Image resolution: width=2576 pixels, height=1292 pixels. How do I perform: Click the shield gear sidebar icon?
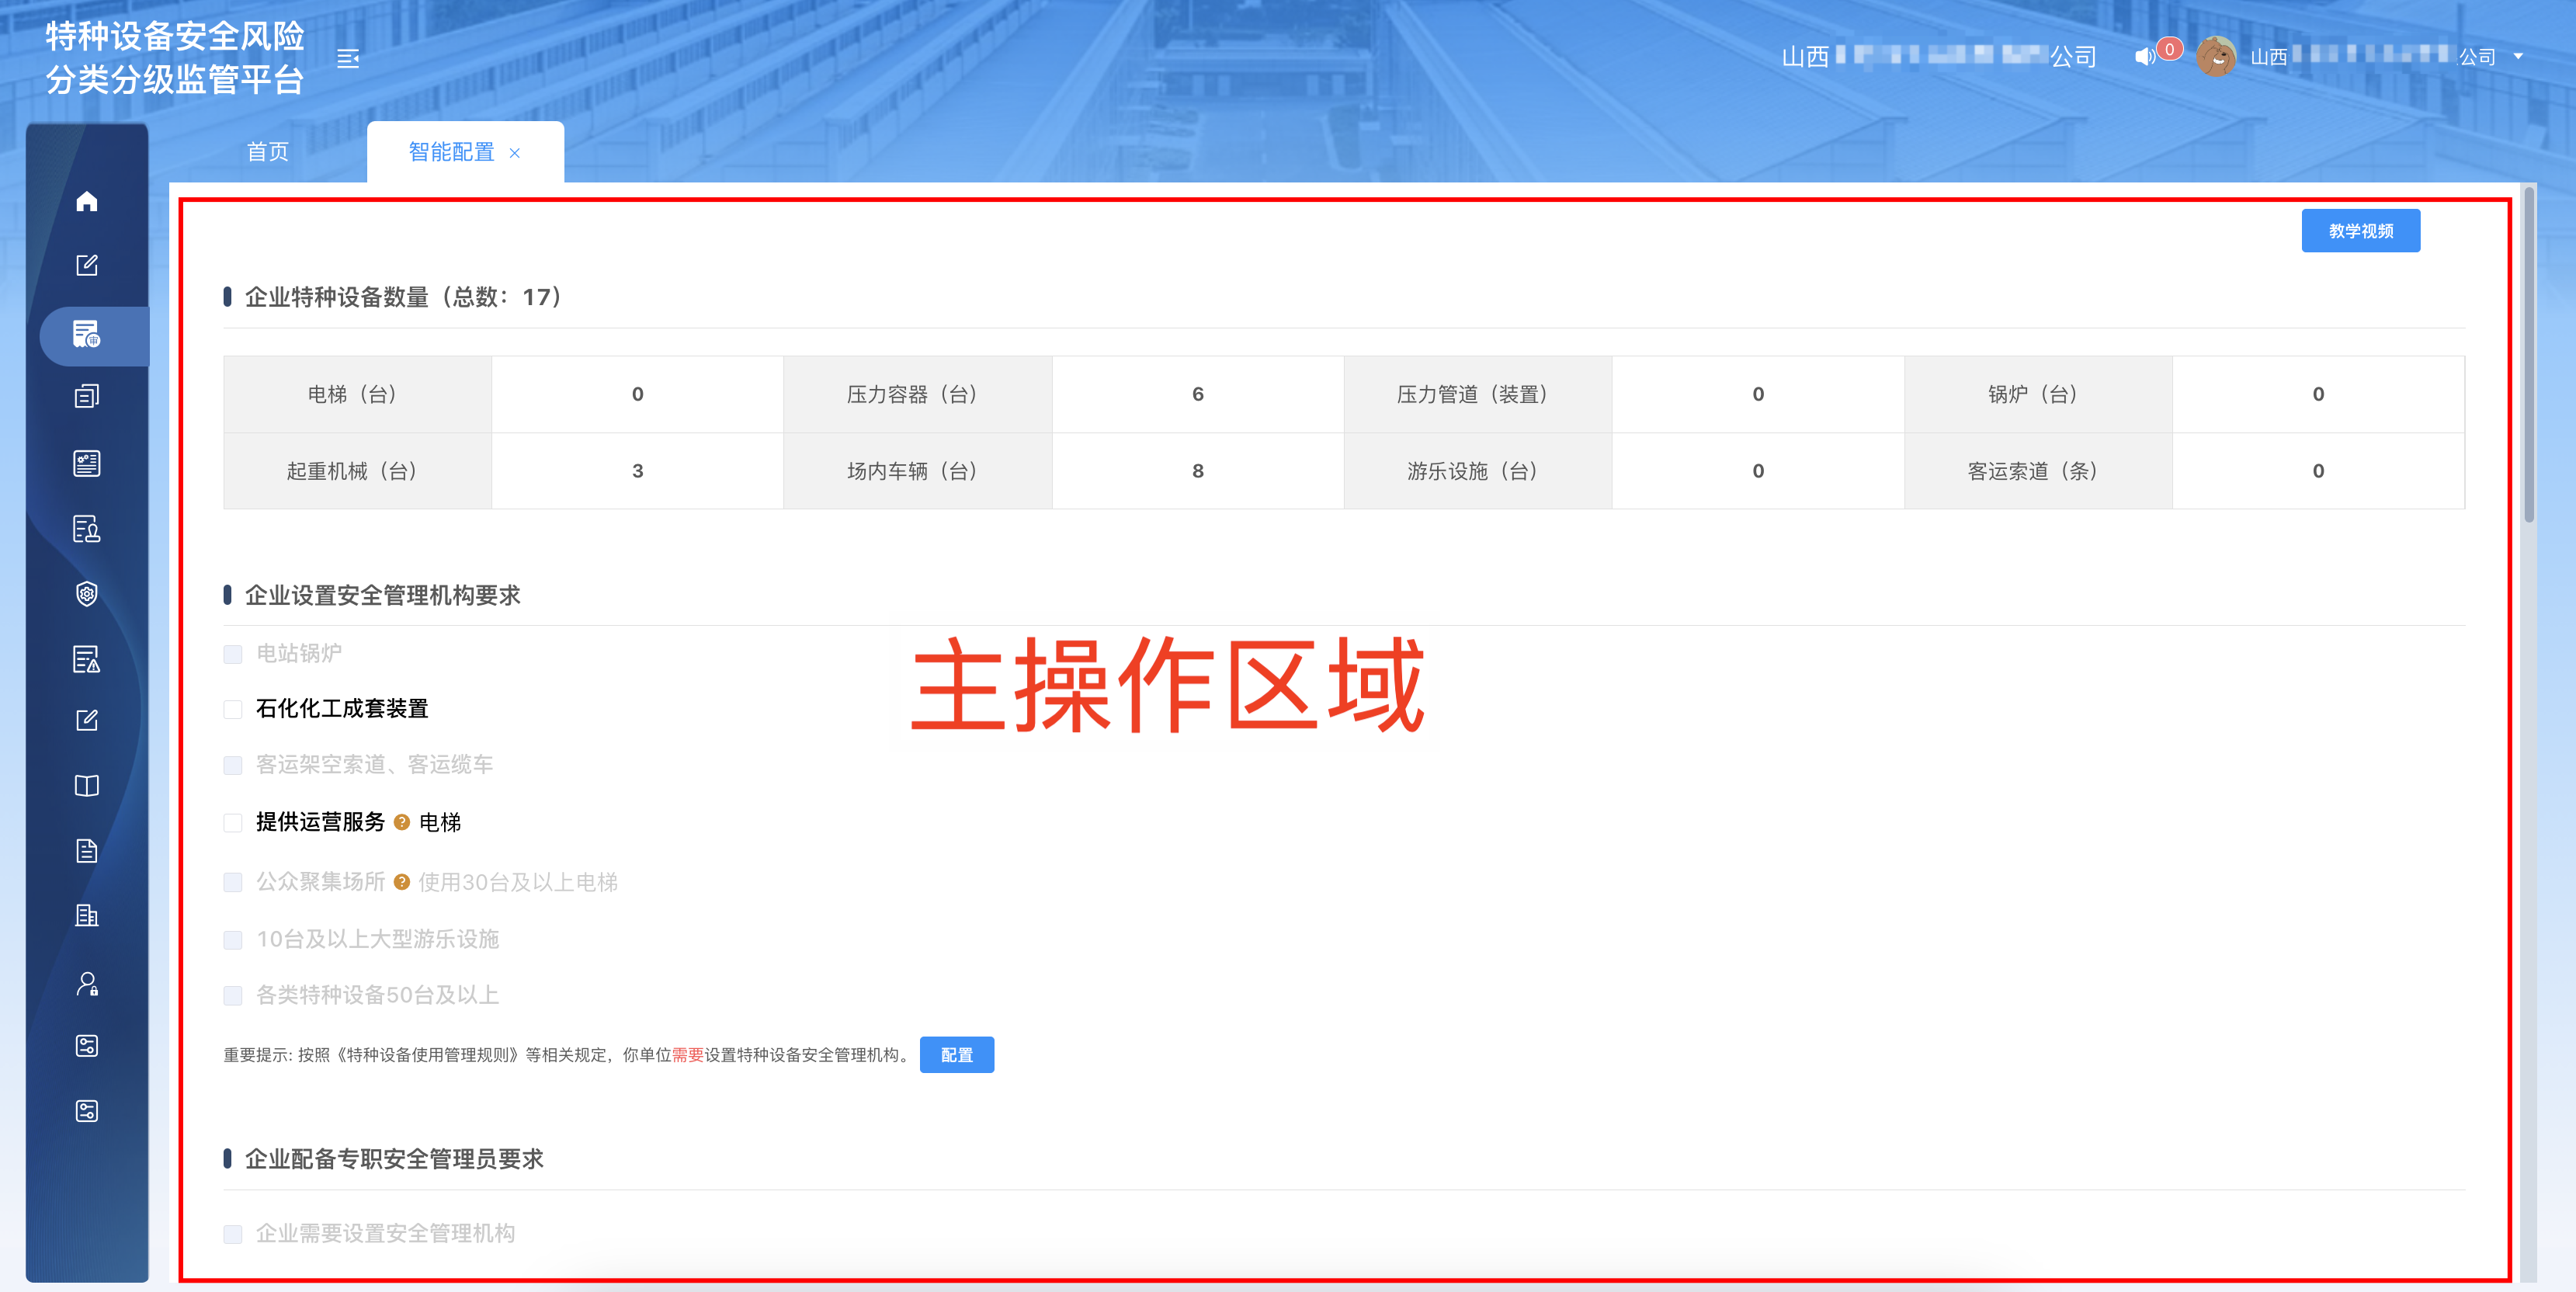coord(87,594)
